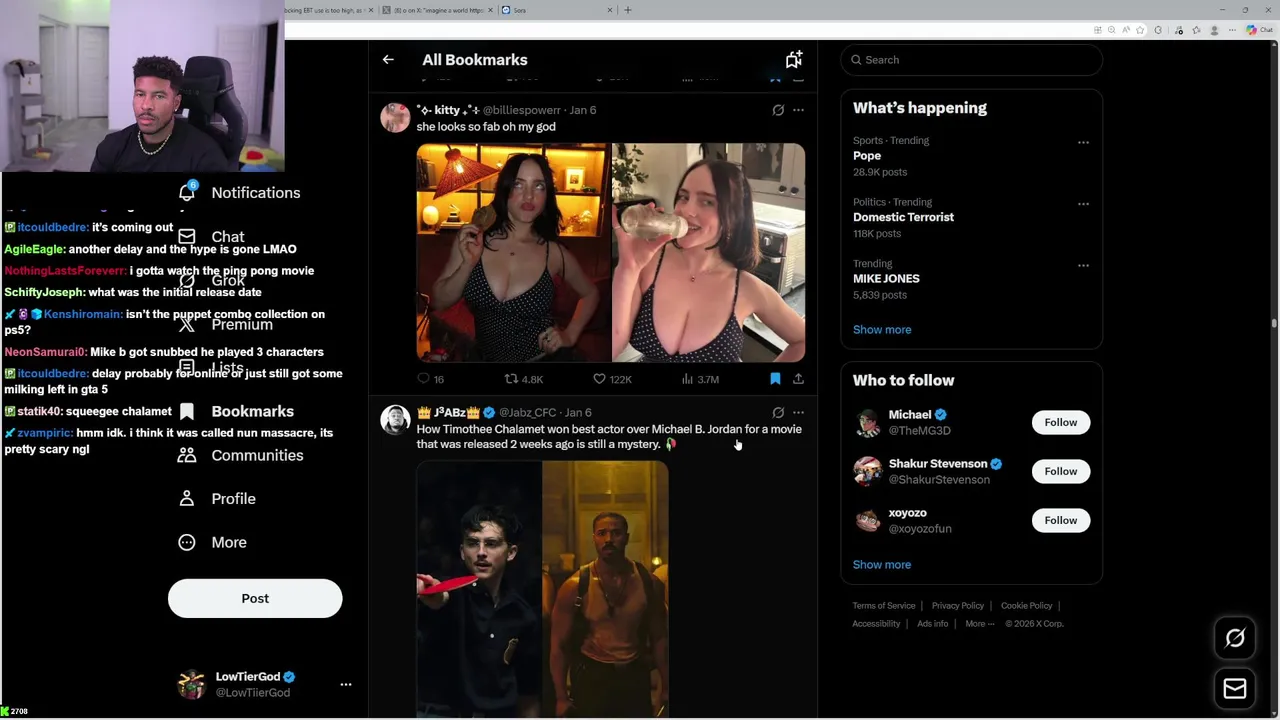Click the Grok explain icon on J3ABz's post
The image size is (1280, 720).
click(778, 412)
